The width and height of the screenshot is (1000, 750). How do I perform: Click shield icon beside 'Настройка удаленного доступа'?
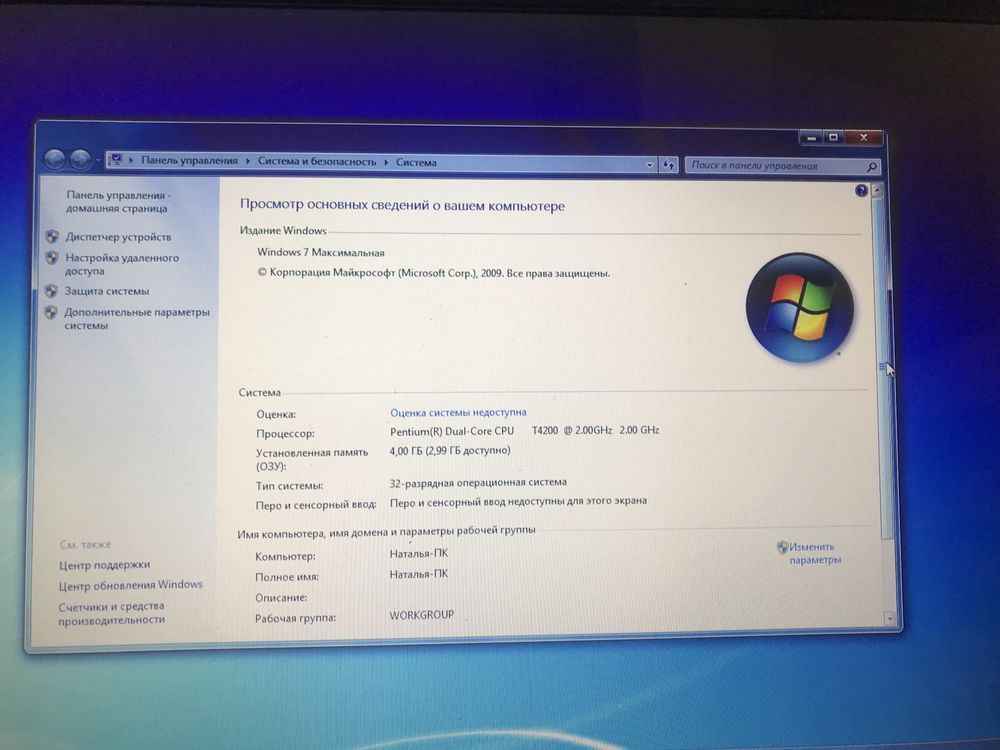tap(52, 258)
